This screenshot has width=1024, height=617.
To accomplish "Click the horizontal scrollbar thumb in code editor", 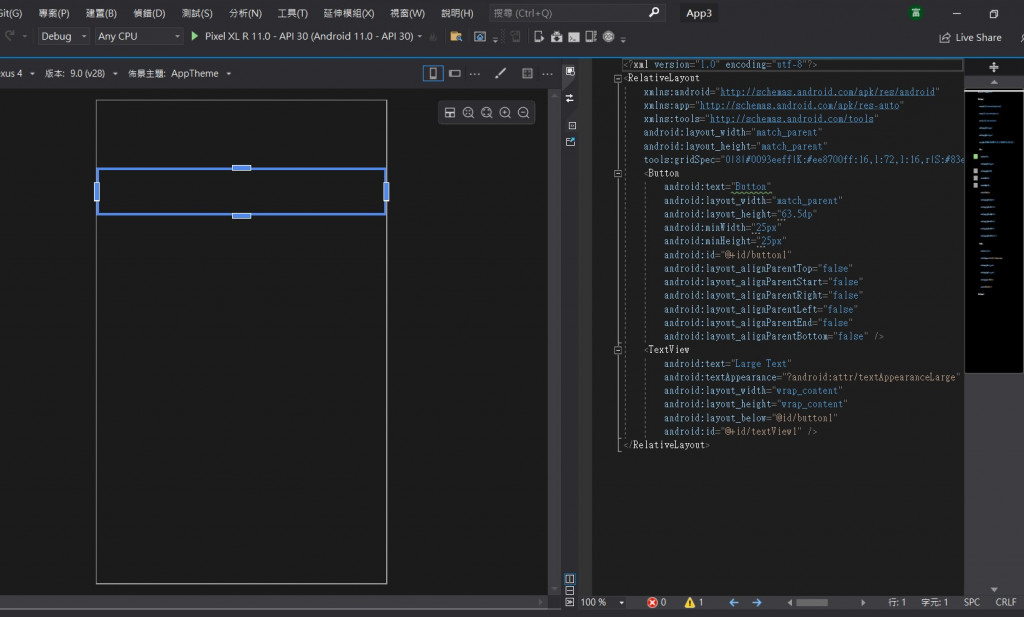I will point(811,603).
